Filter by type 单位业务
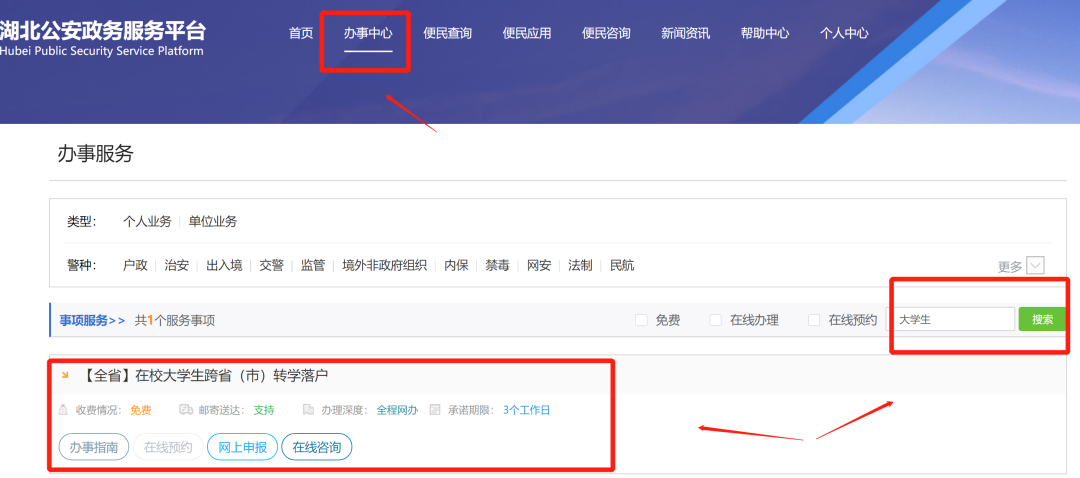 [213, 222]
